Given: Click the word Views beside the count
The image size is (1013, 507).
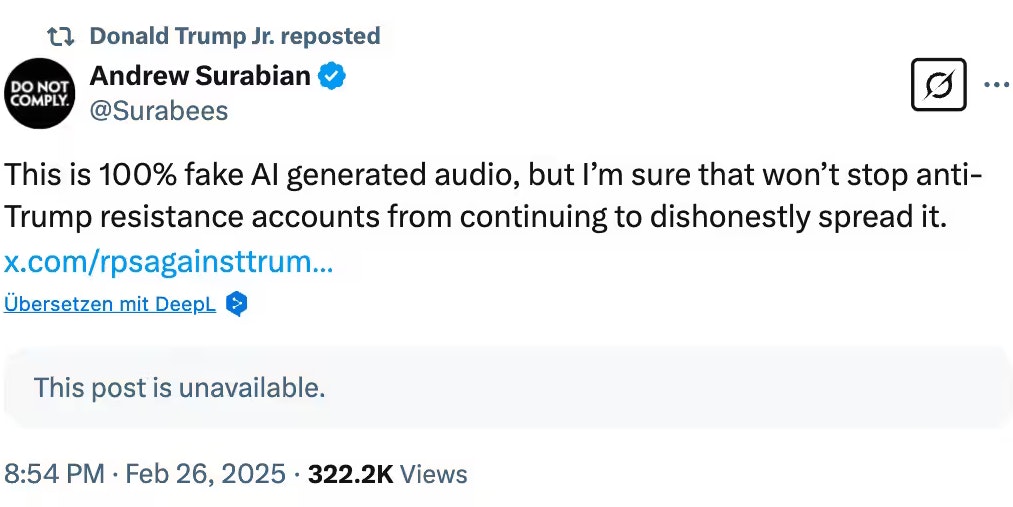Looking at the screenshot, I should click(x=434, y=473).
